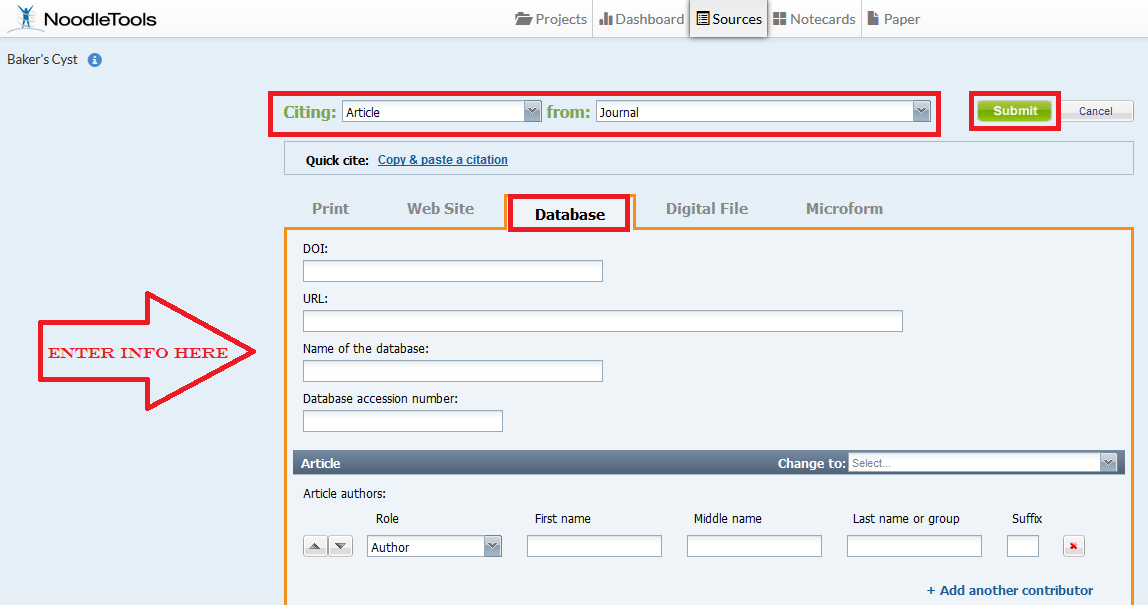
Task: Click the Name of the database field
Action: 452,371
